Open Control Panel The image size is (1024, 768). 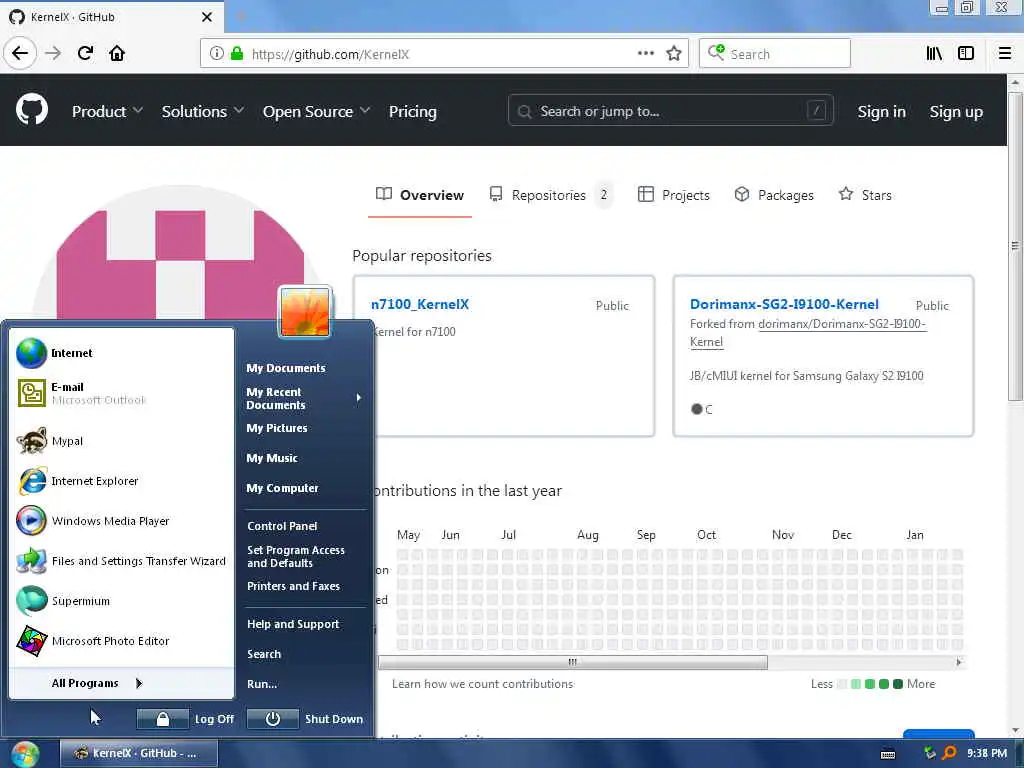[282, 526]
